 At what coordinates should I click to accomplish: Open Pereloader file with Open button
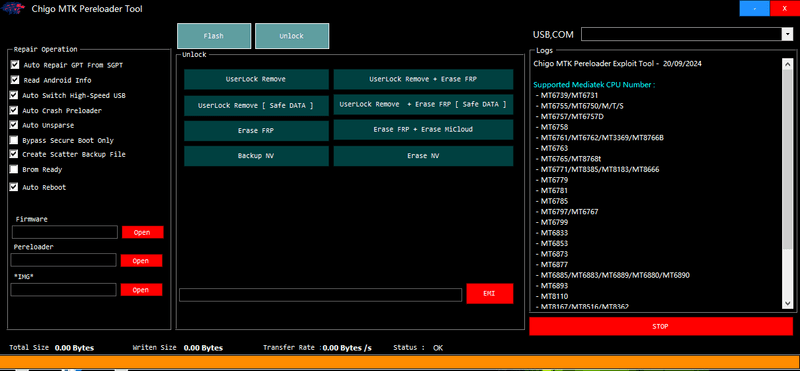point(141,261)
